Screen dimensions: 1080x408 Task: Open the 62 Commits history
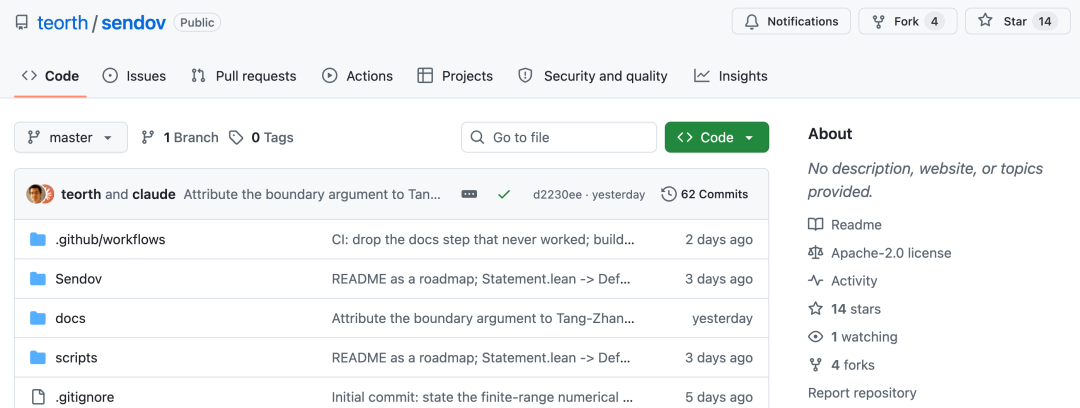[705, 194]
